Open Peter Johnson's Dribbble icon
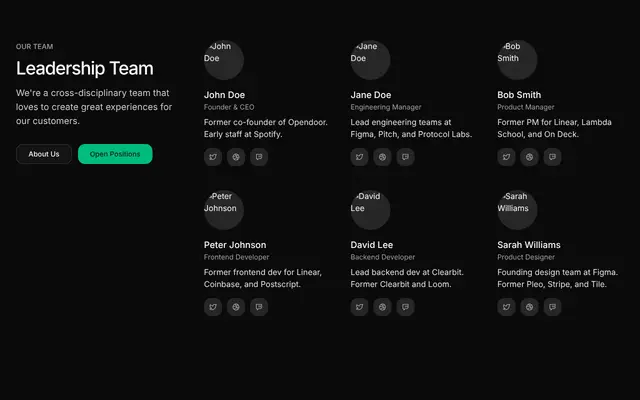 [x=236, y=307]
